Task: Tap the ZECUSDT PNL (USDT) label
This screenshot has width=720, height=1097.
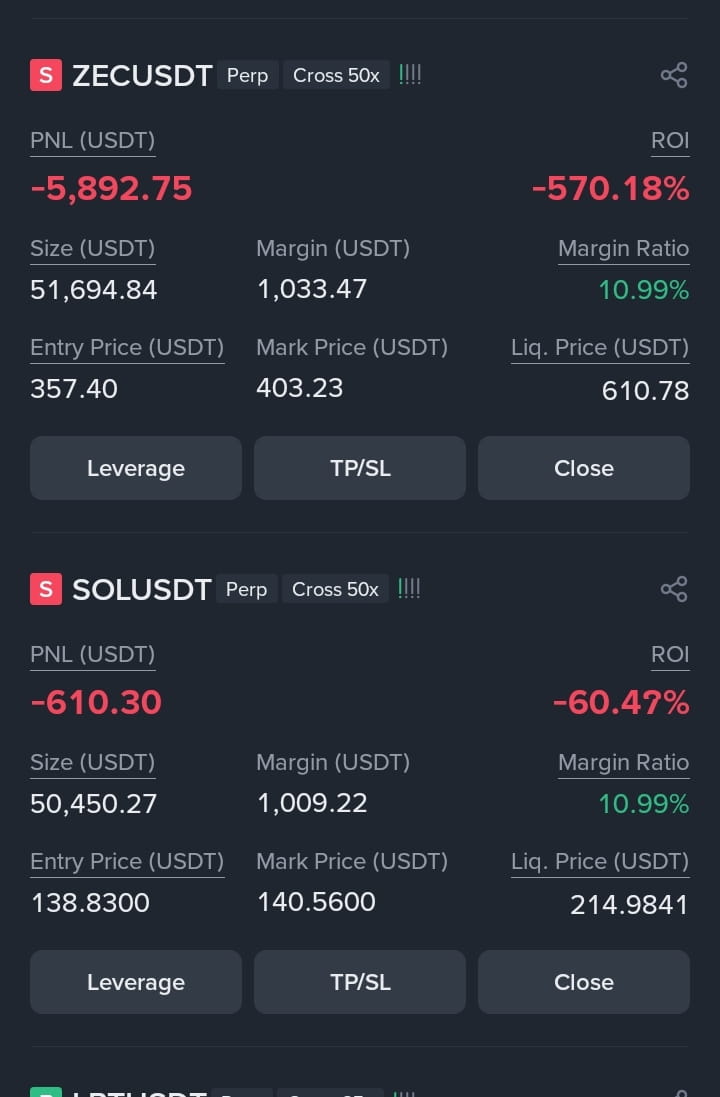Action: (x=92, y=141)
